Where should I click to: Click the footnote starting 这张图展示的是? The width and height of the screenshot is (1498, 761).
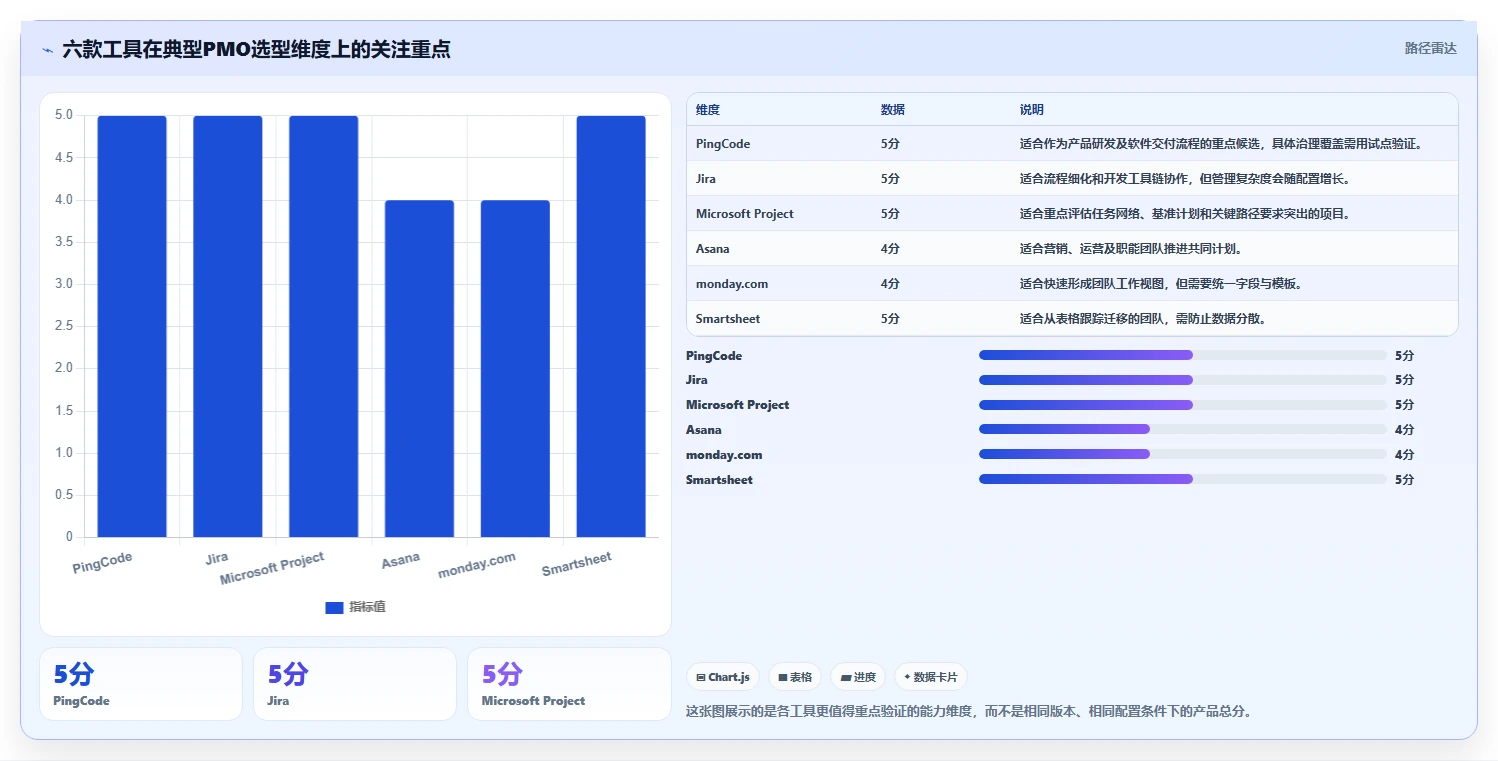tap(969, 712)
